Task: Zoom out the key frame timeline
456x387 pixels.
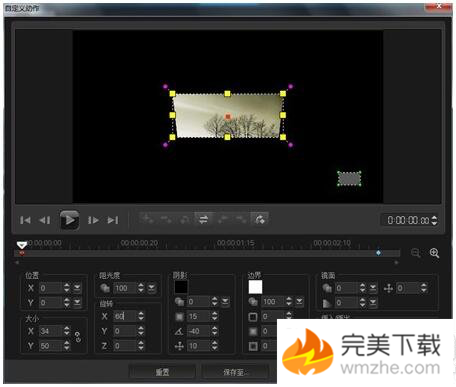Action: coord(415,253)
